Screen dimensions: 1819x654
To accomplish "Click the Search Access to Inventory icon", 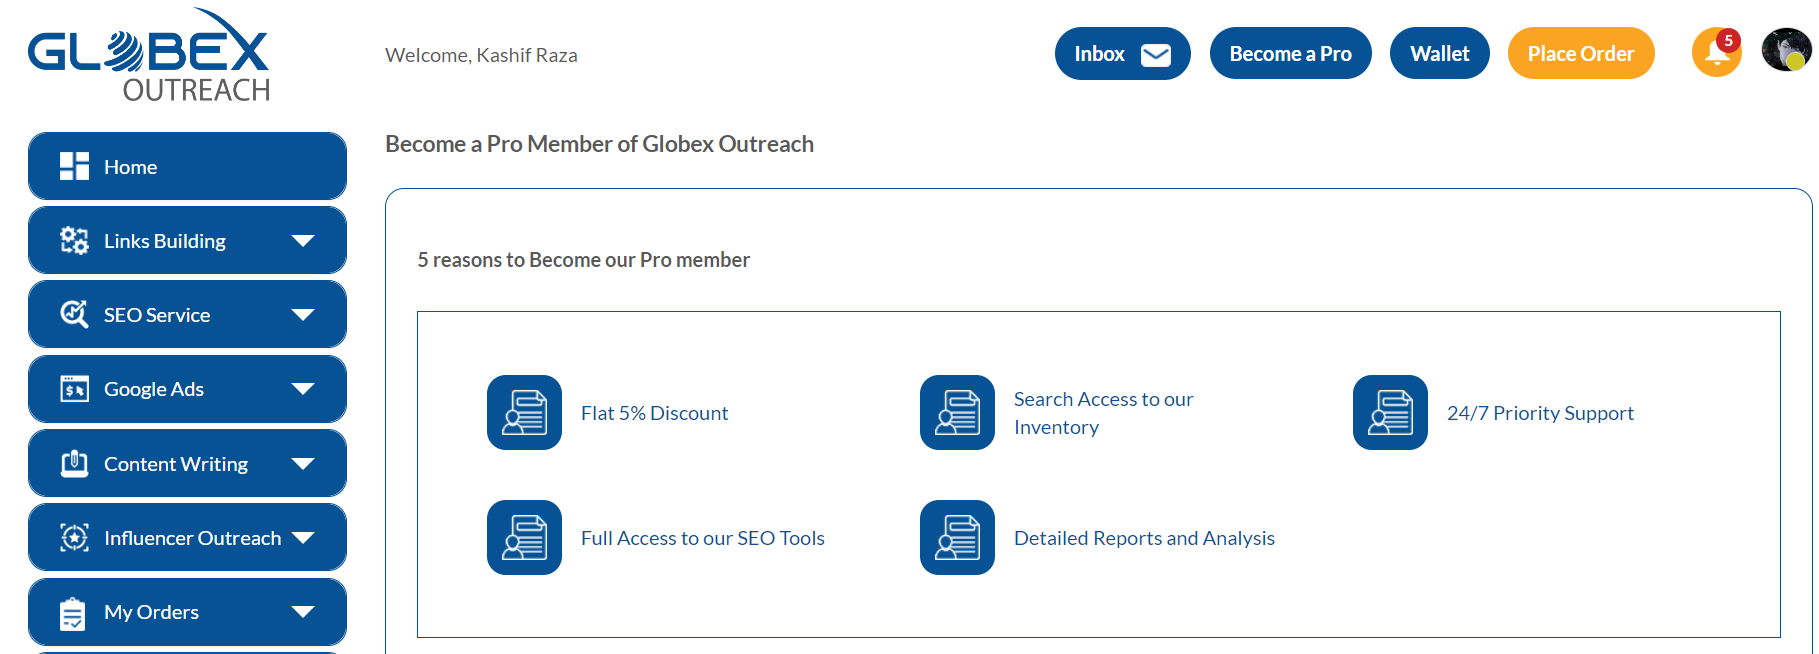I will pos(957,412).
